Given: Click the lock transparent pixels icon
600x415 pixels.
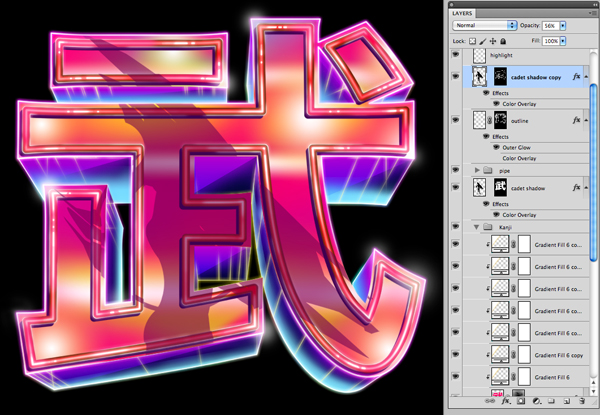Looking at the screenshot, I should pos(472,41).
